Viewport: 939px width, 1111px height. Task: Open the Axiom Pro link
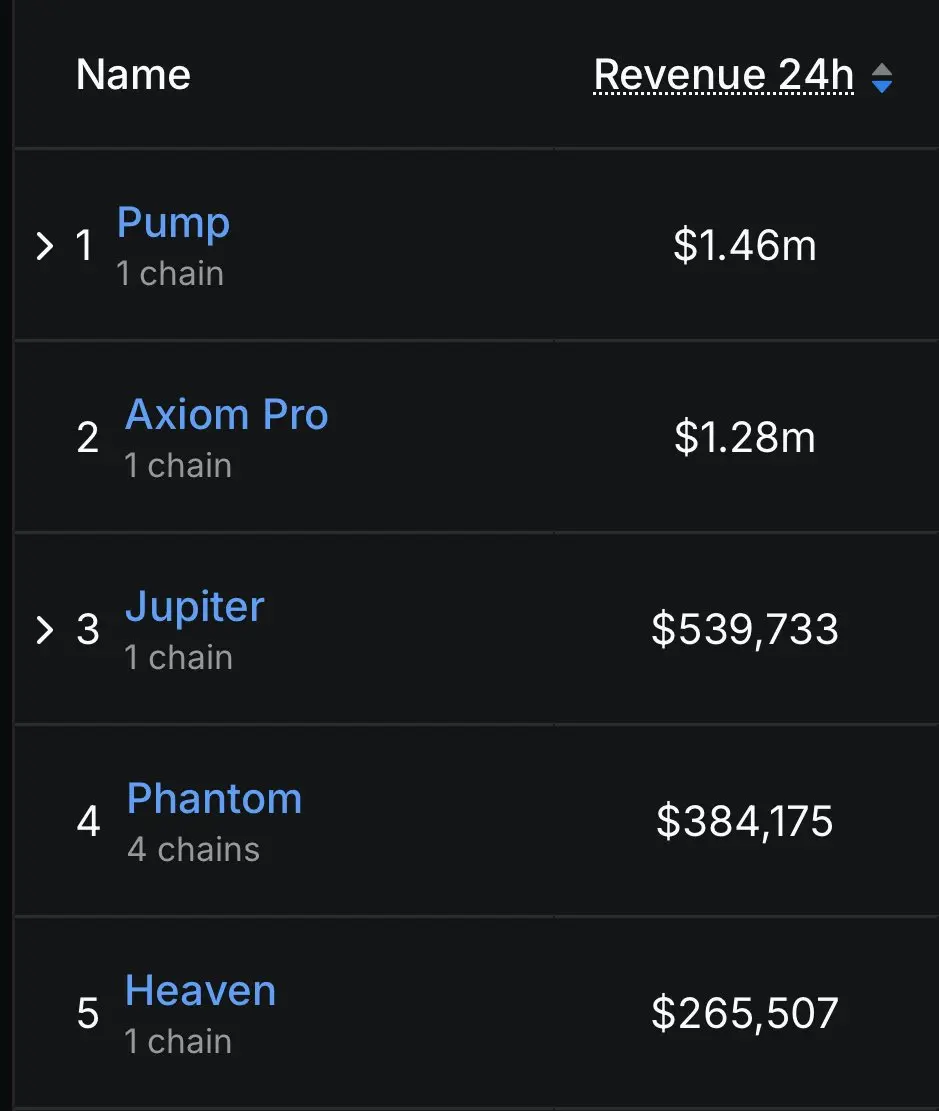[x=227, y=414]
